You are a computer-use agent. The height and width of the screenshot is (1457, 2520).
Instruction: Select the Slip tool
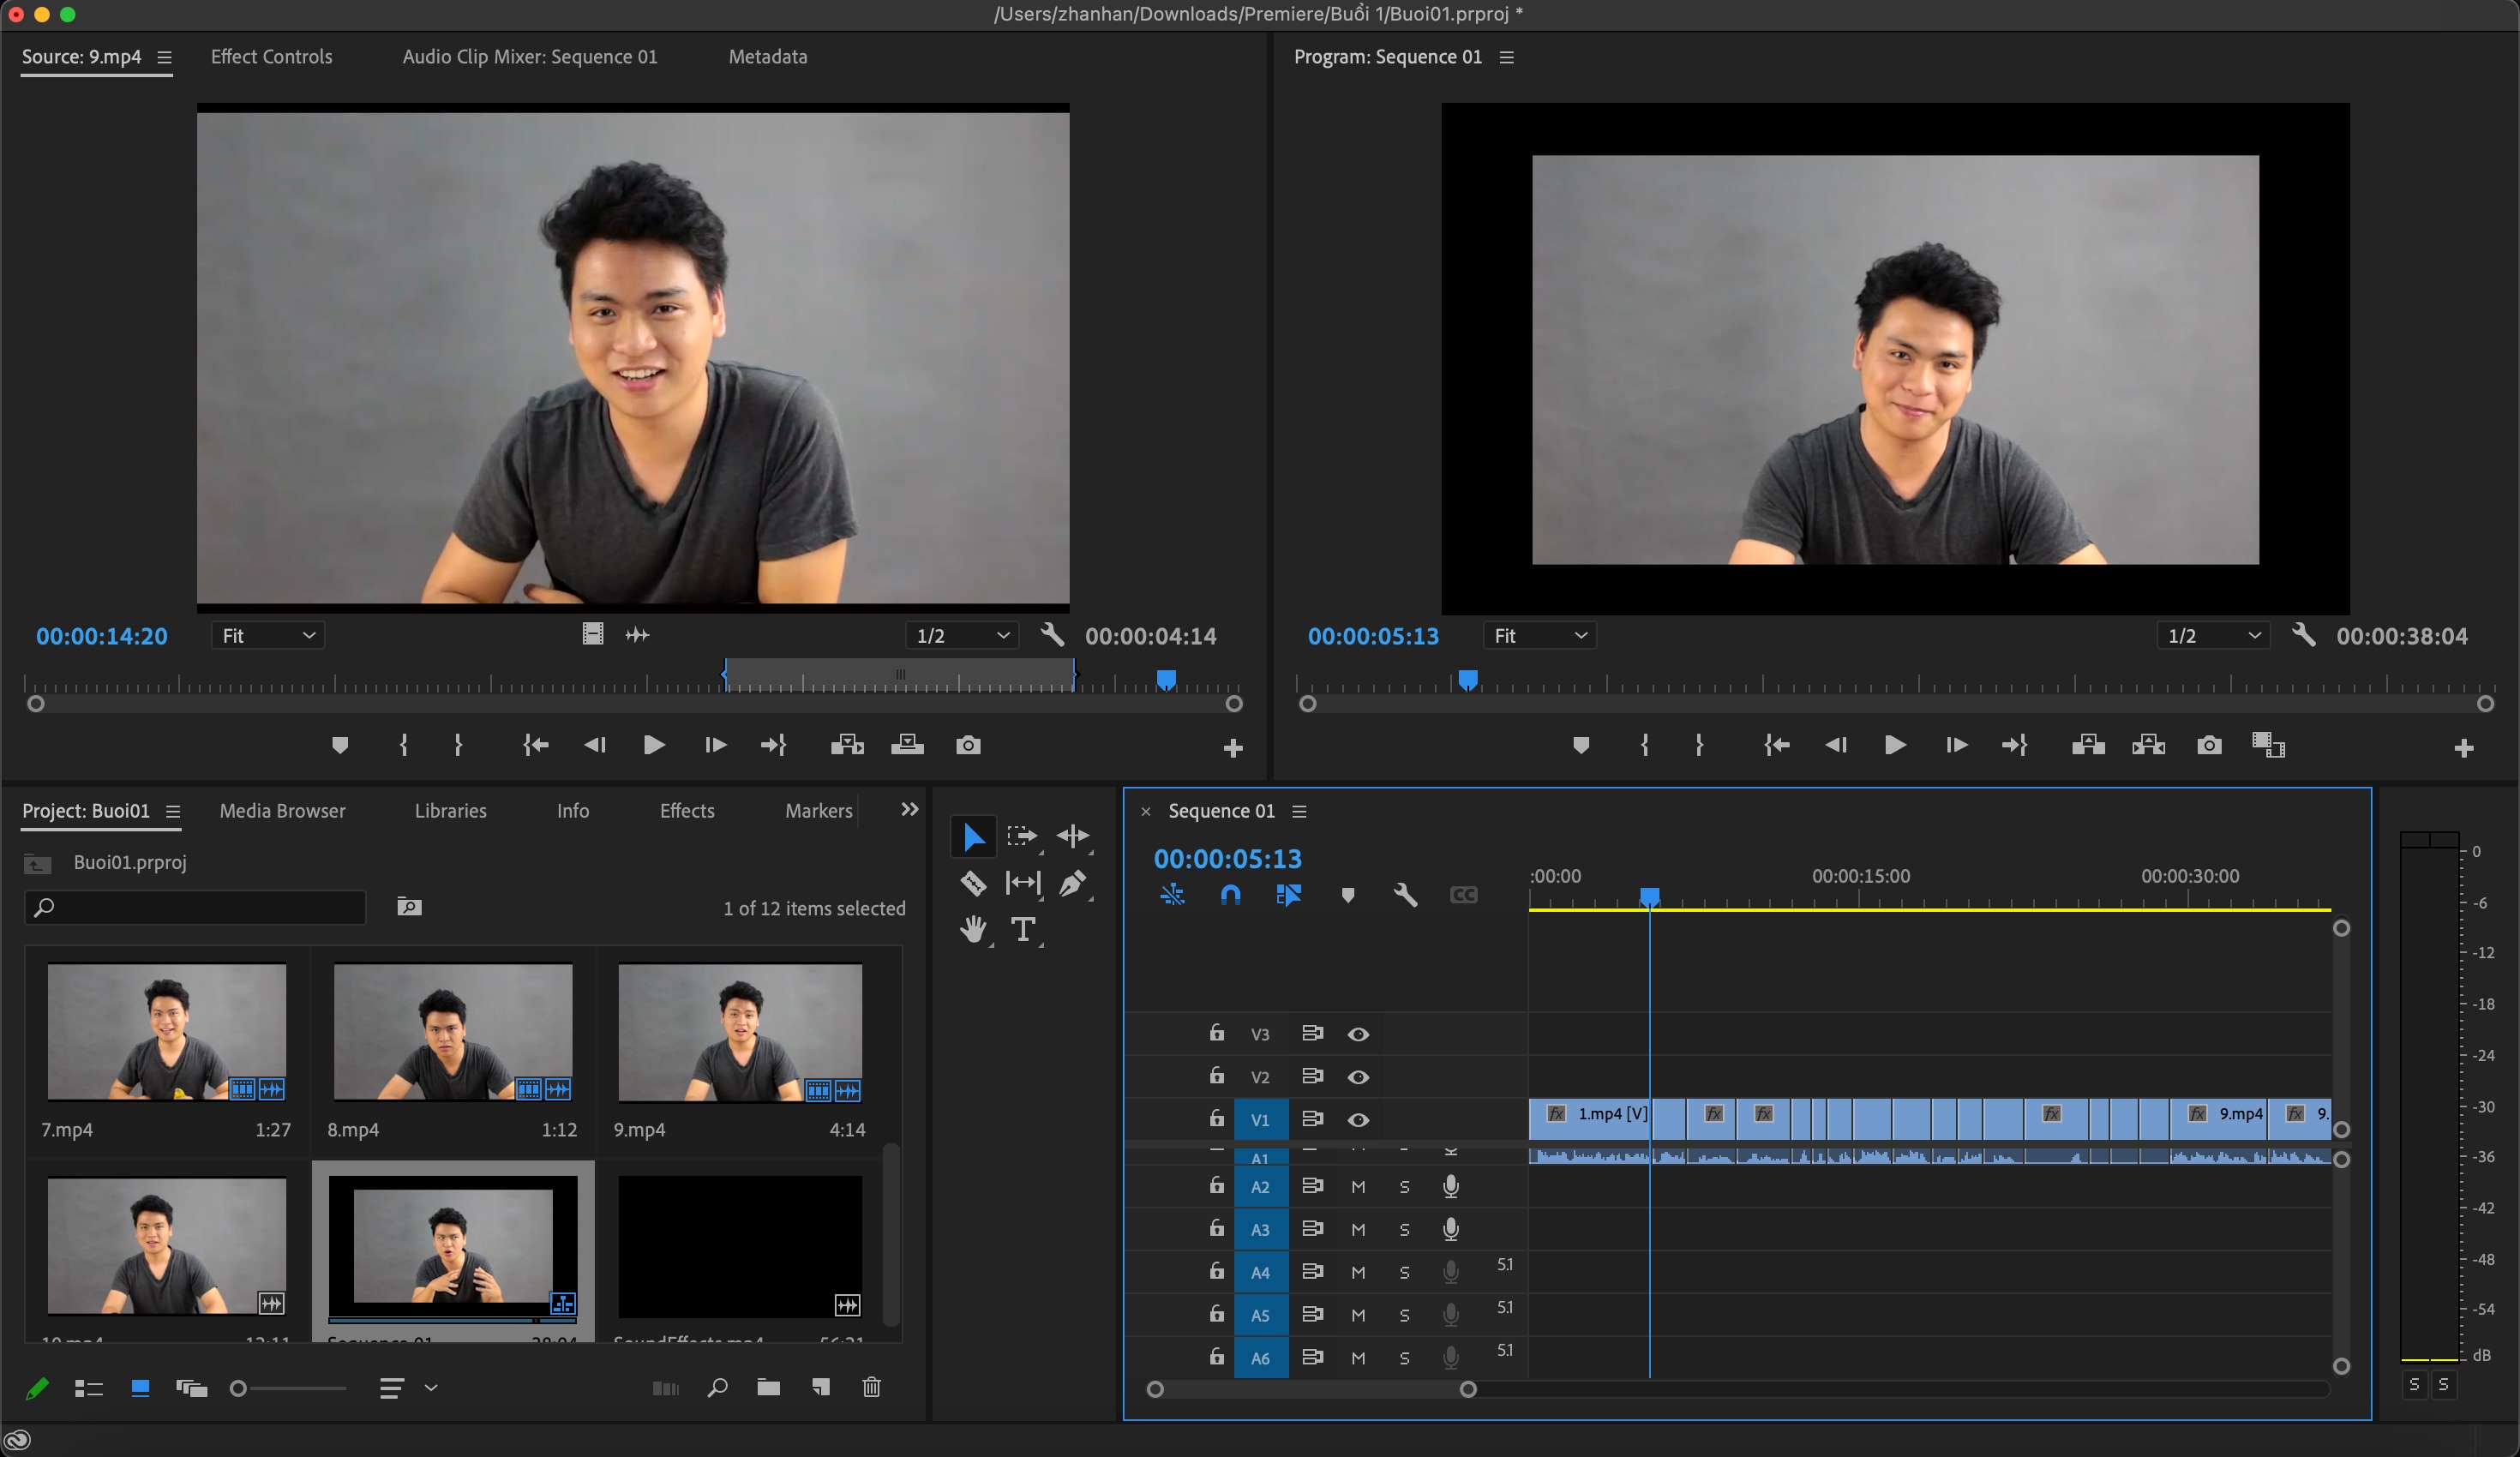(1022, 883)
